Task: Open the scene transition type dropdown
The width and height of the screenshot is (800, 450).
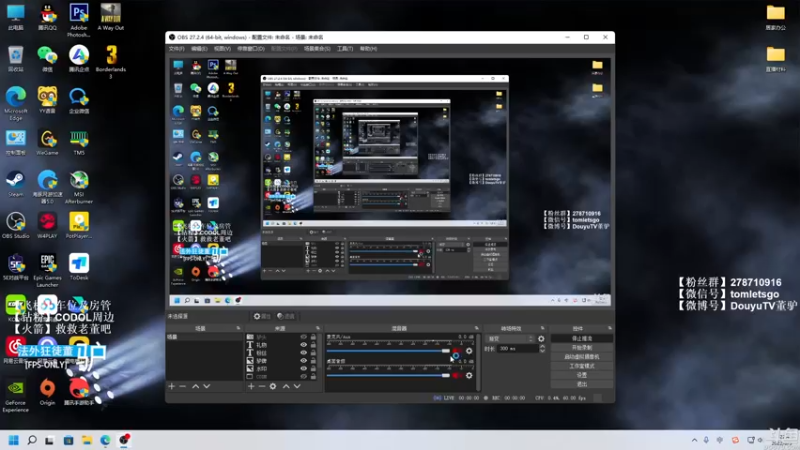Action: pyautogui.click(x=510, y=339)
